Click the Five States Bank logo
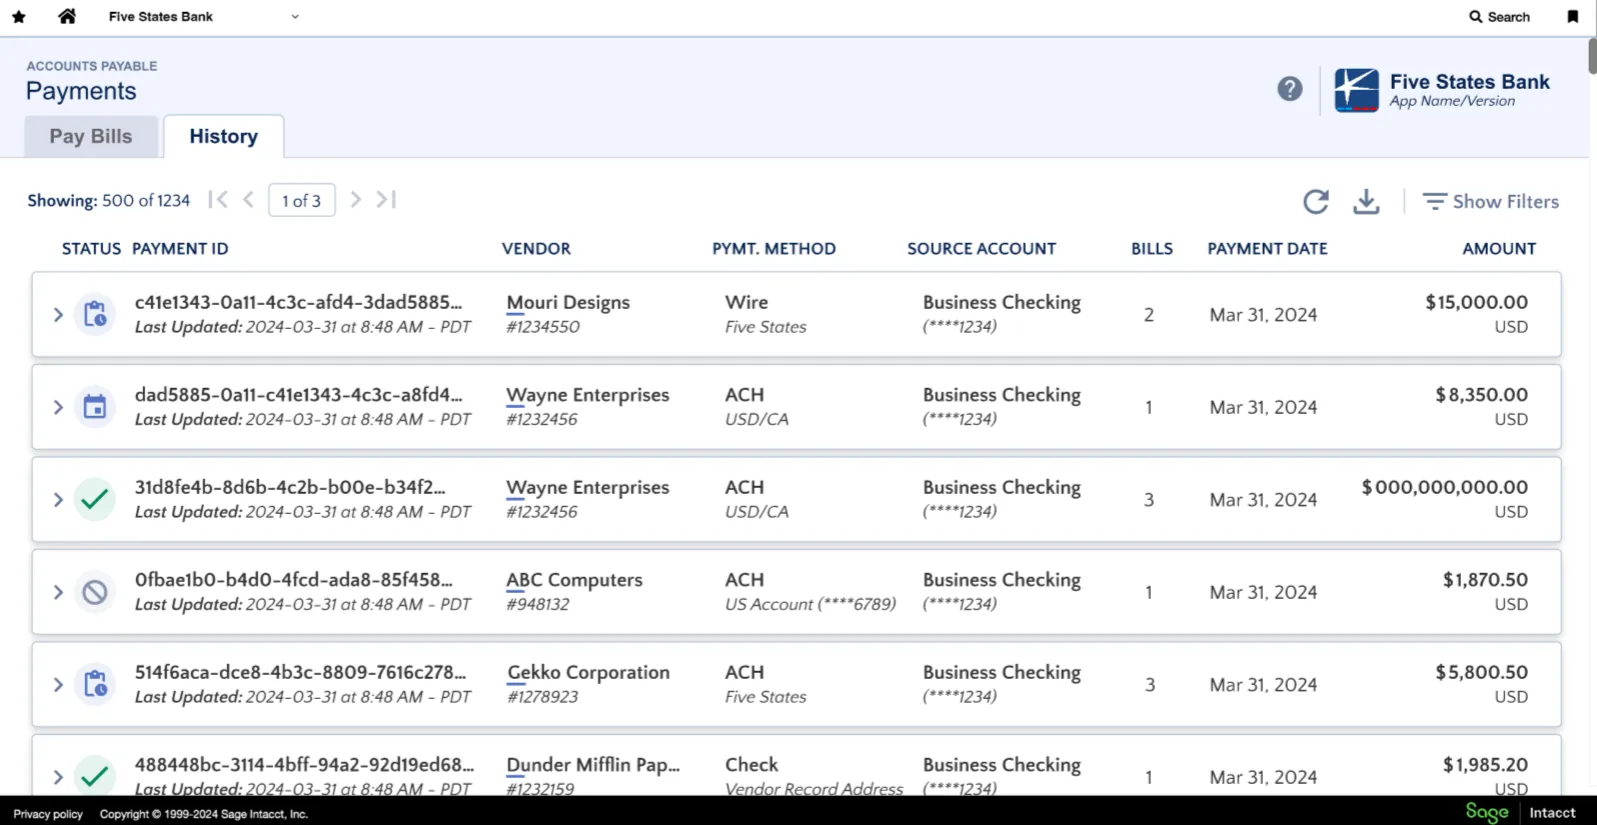 coord(1356,90)
